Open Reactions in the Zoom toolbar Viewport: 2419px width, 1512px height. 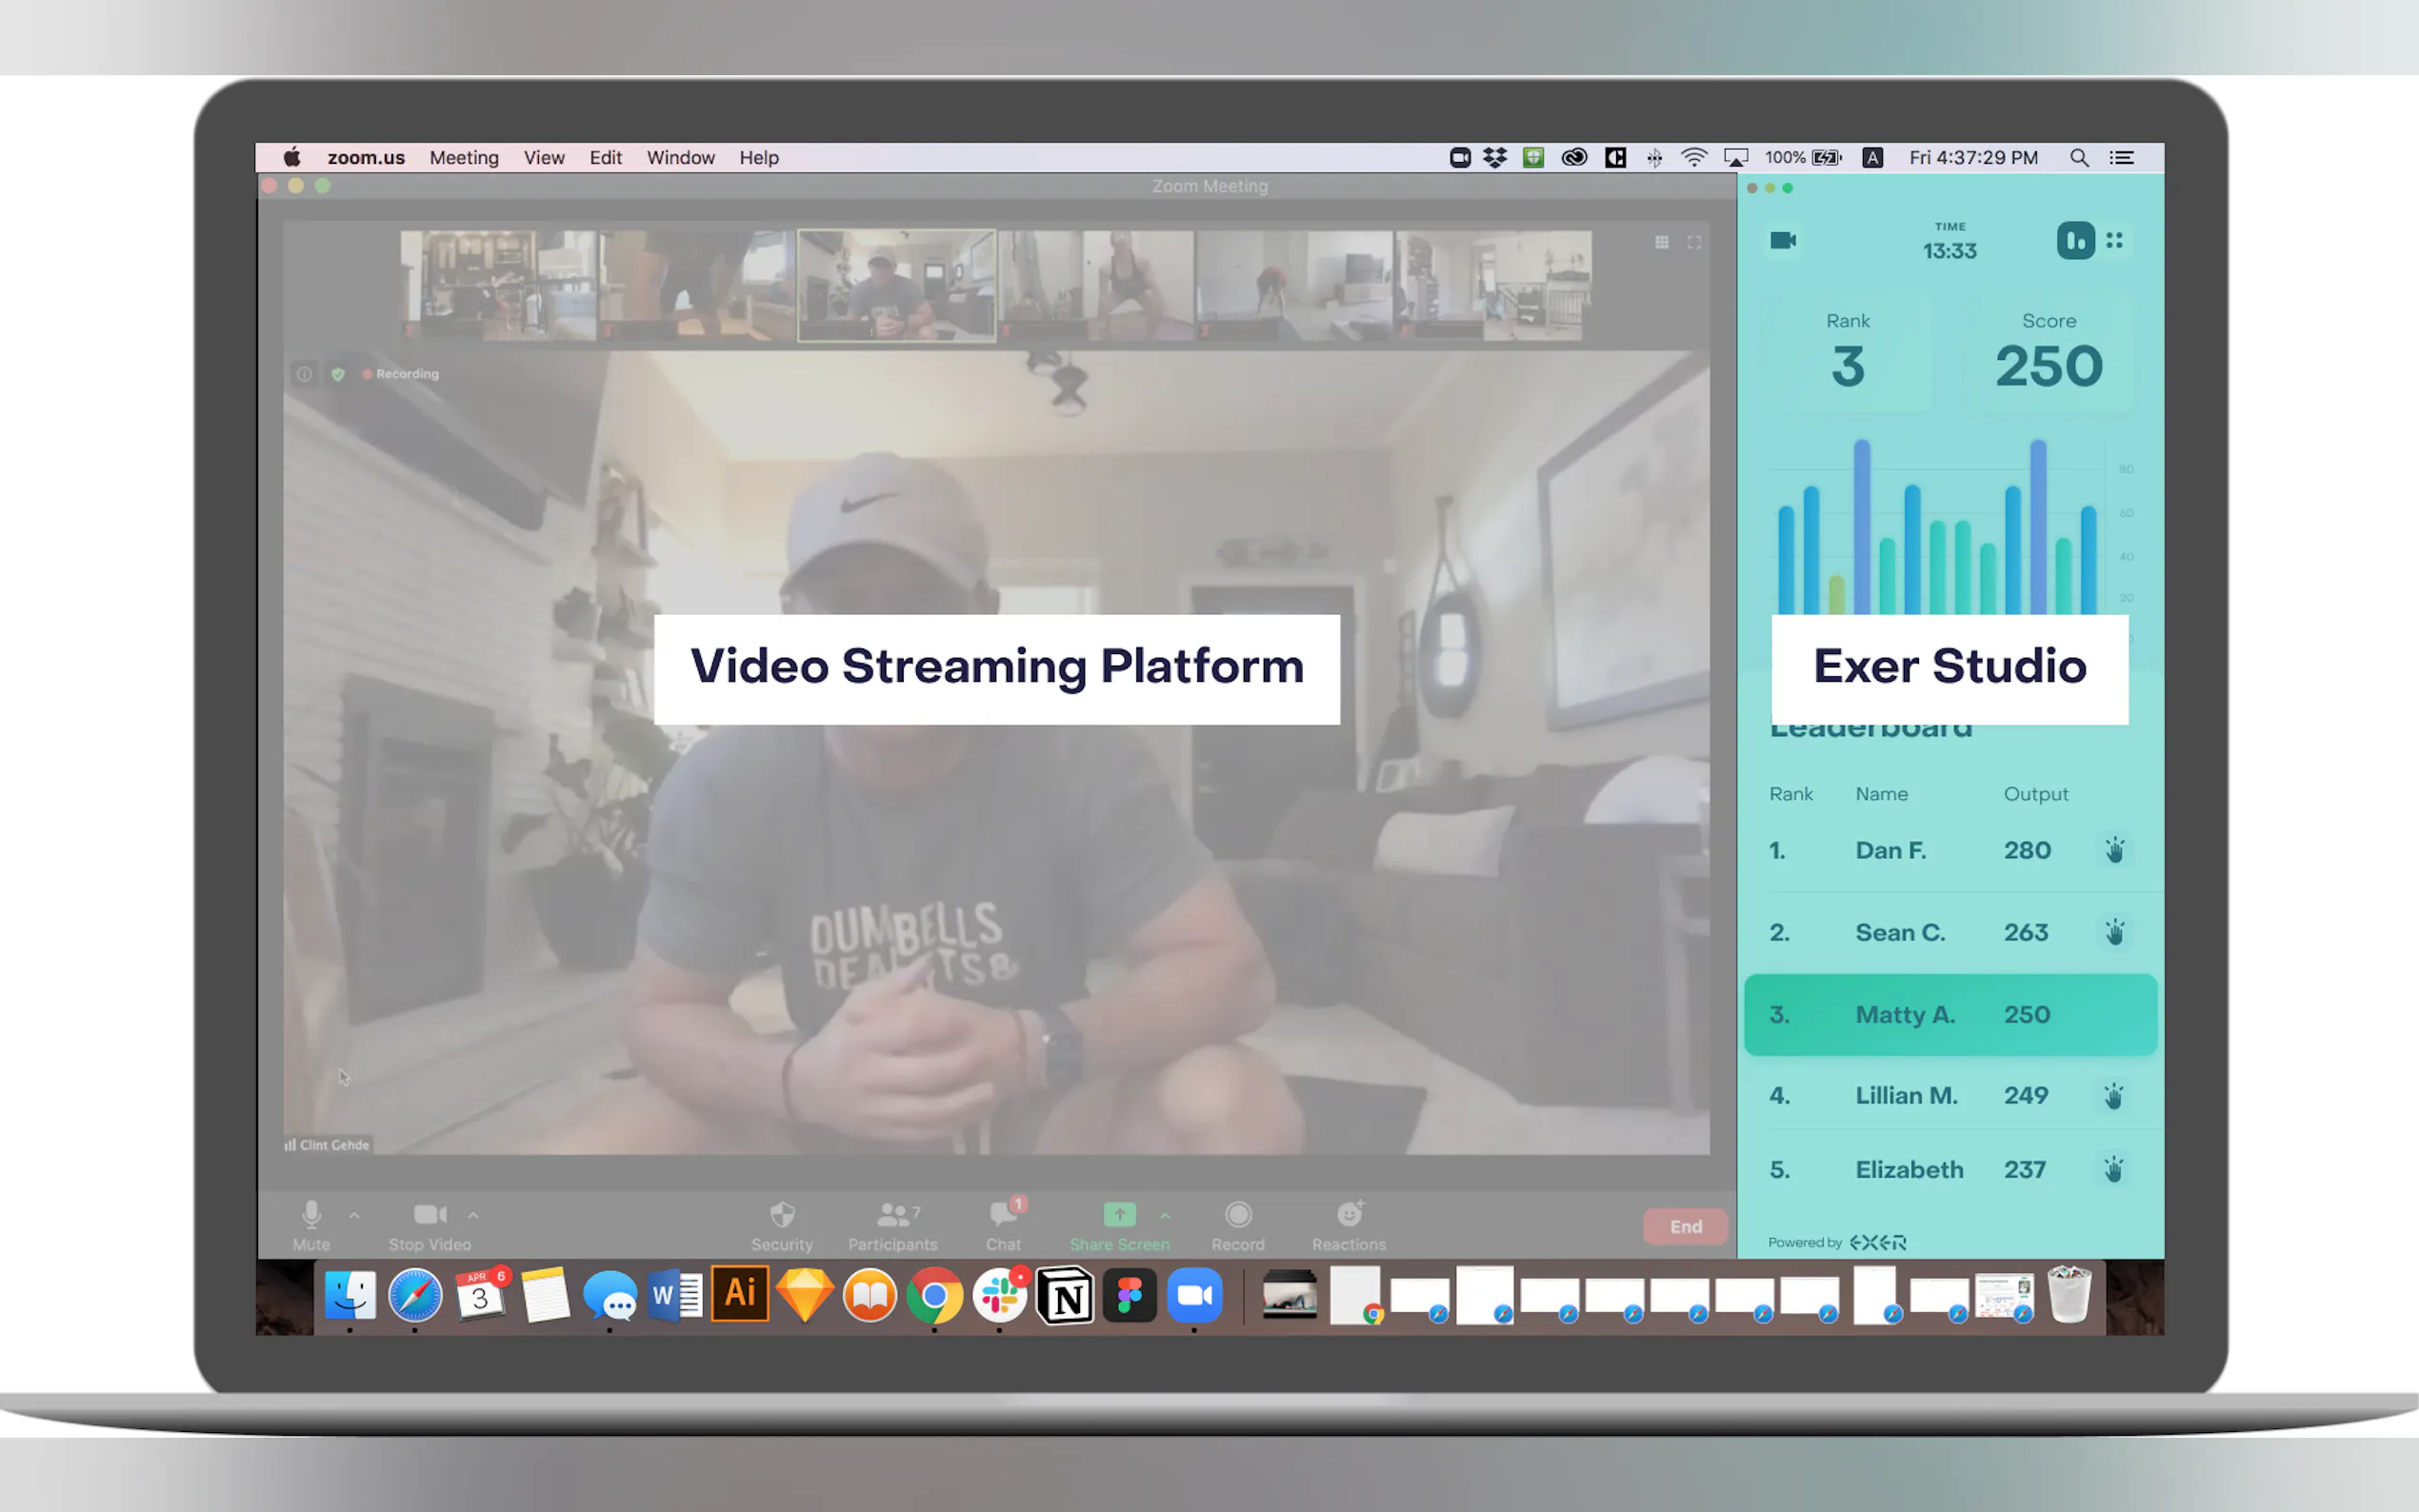[1349, 1226]
